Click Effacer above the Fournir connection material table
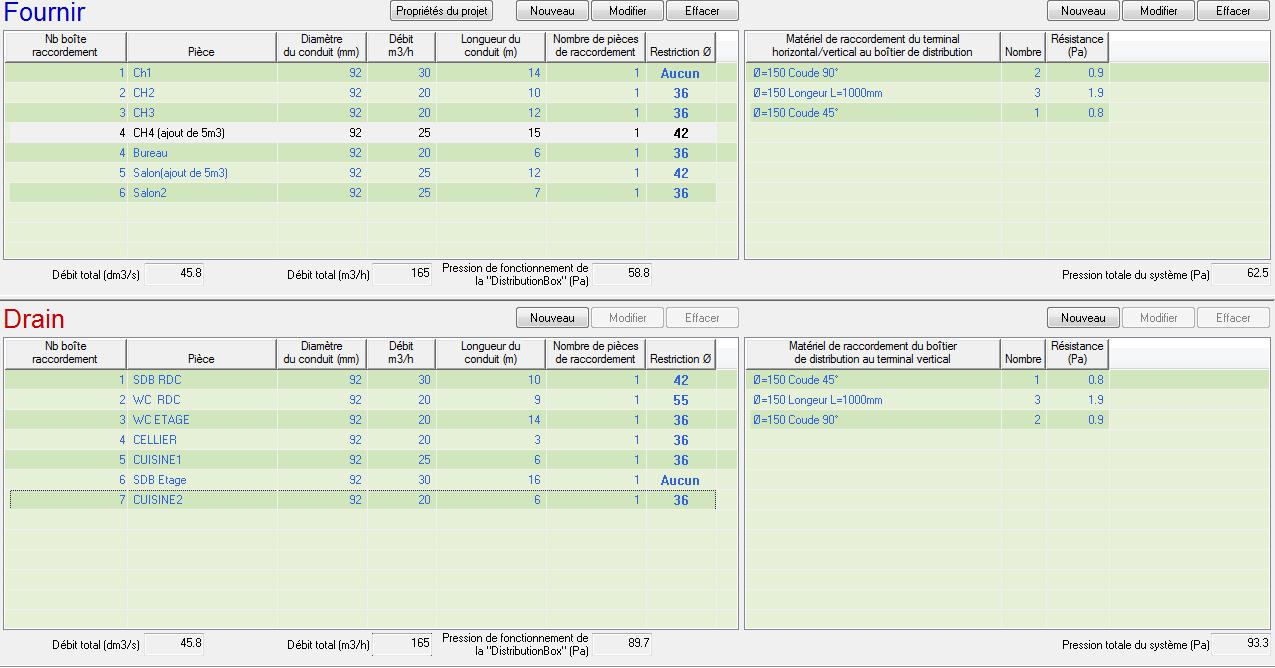 point(1233,11)
